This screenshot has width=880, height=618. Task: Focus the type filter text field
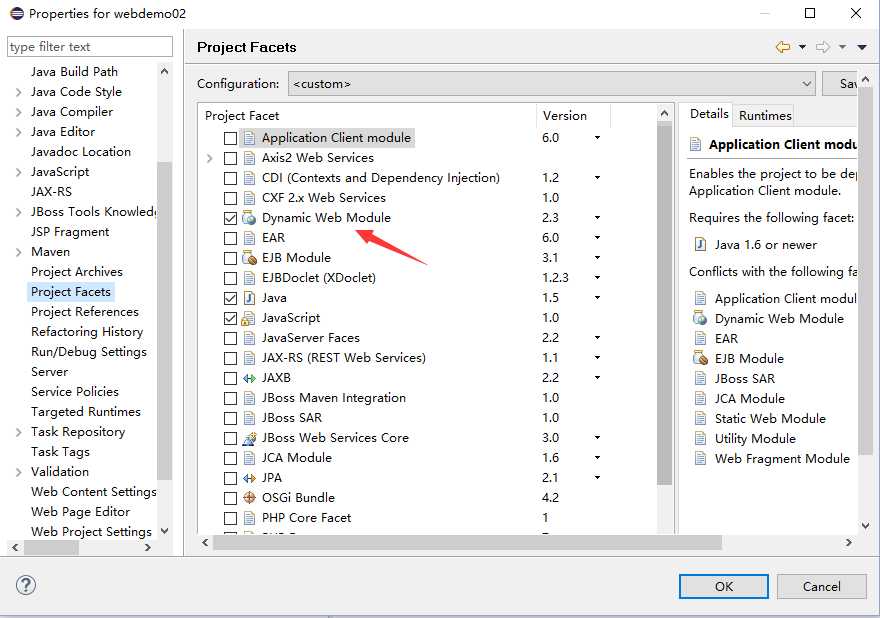90,47
